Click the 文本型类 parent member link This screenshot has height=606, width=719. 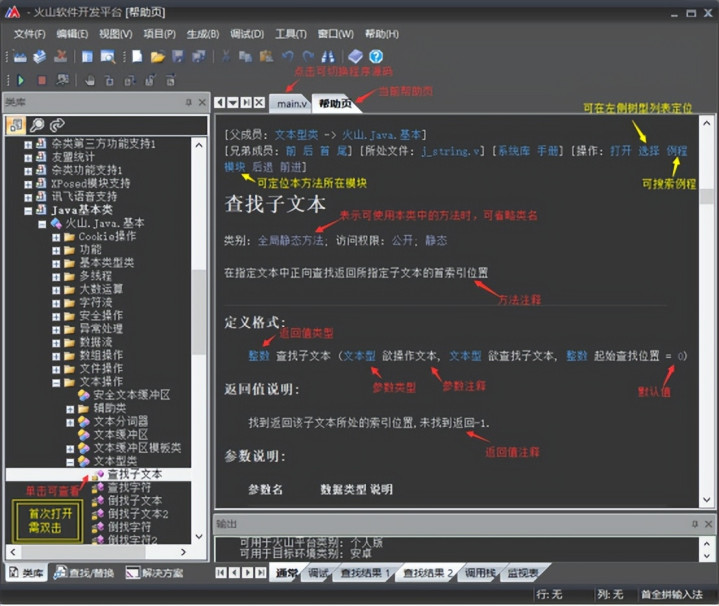[x=299, y=134]
